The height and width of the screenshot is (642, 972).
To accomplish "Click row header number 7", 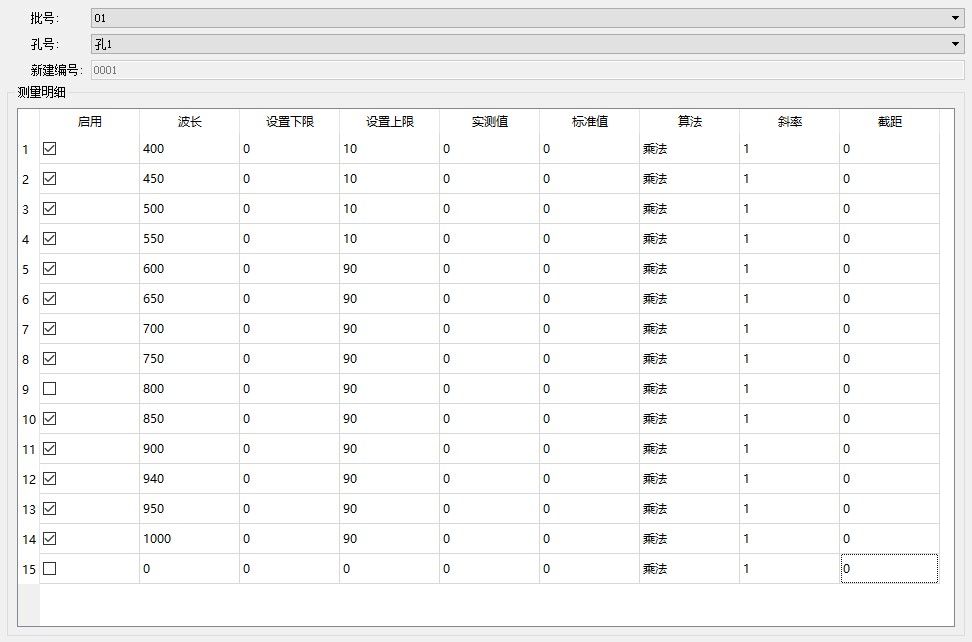I will click(26, 329).
